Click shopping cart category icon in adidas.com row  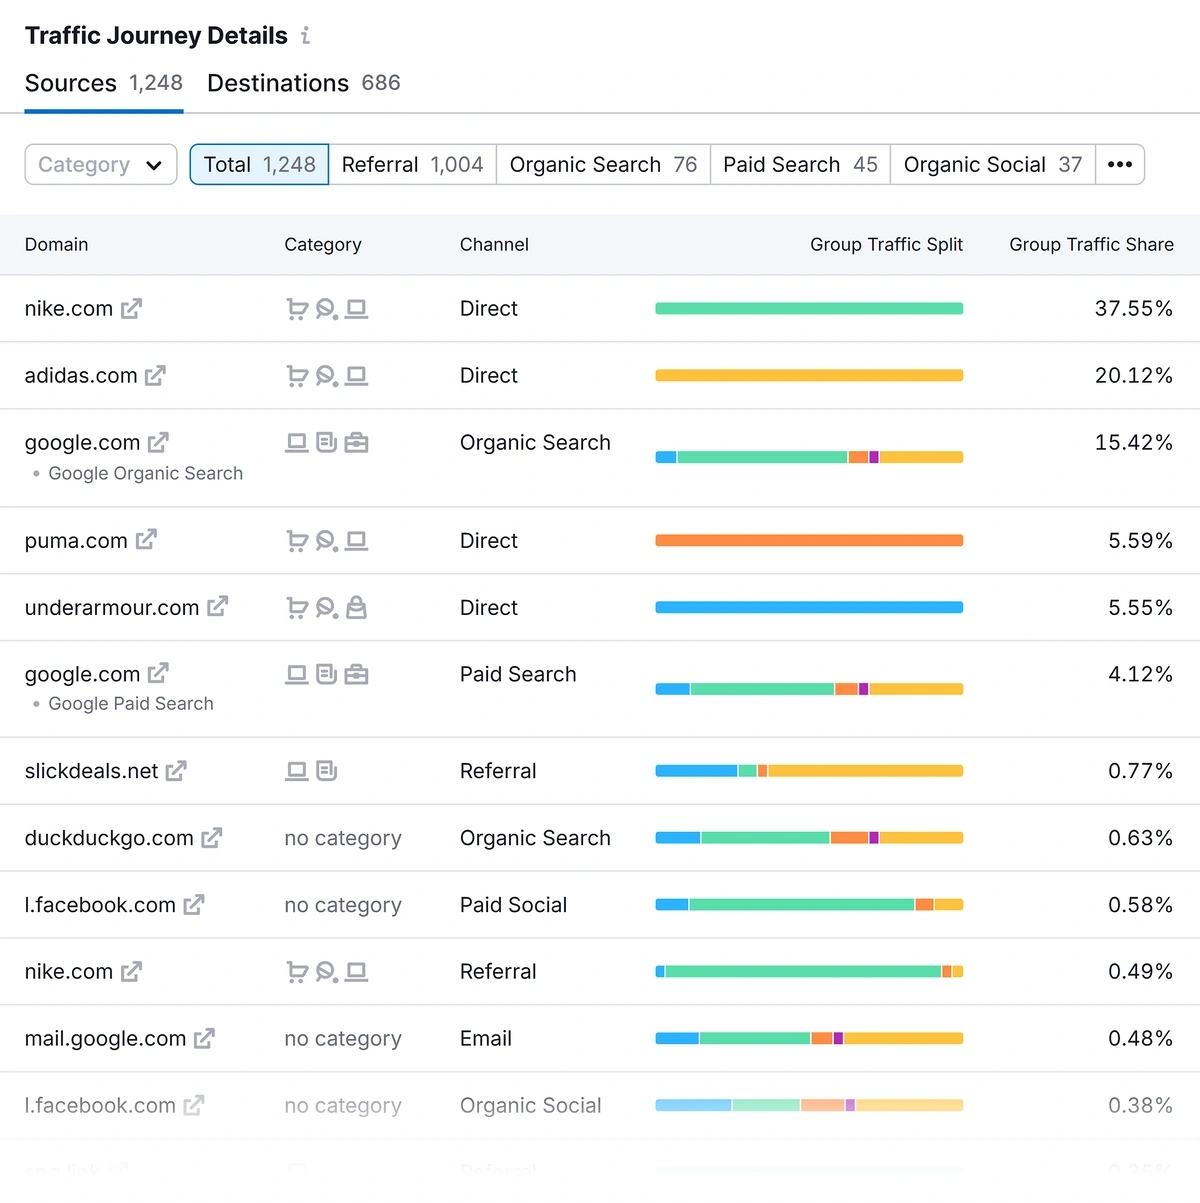[297, 376]
